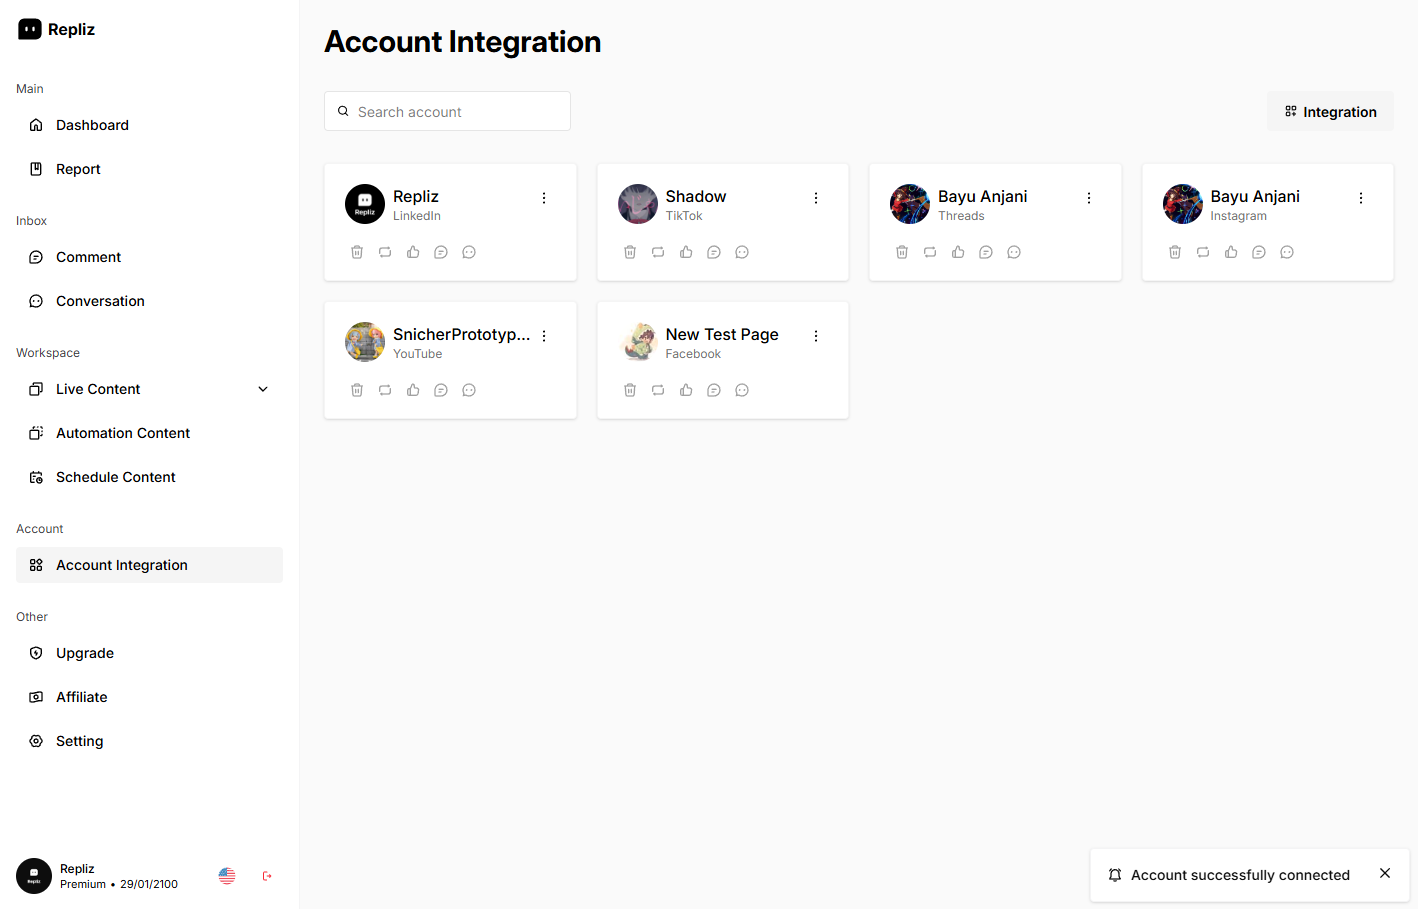Click thumbs-up icon on Shadow TikTok card
The height and width of the screenshot is (909, 1418).
[686, 252]
